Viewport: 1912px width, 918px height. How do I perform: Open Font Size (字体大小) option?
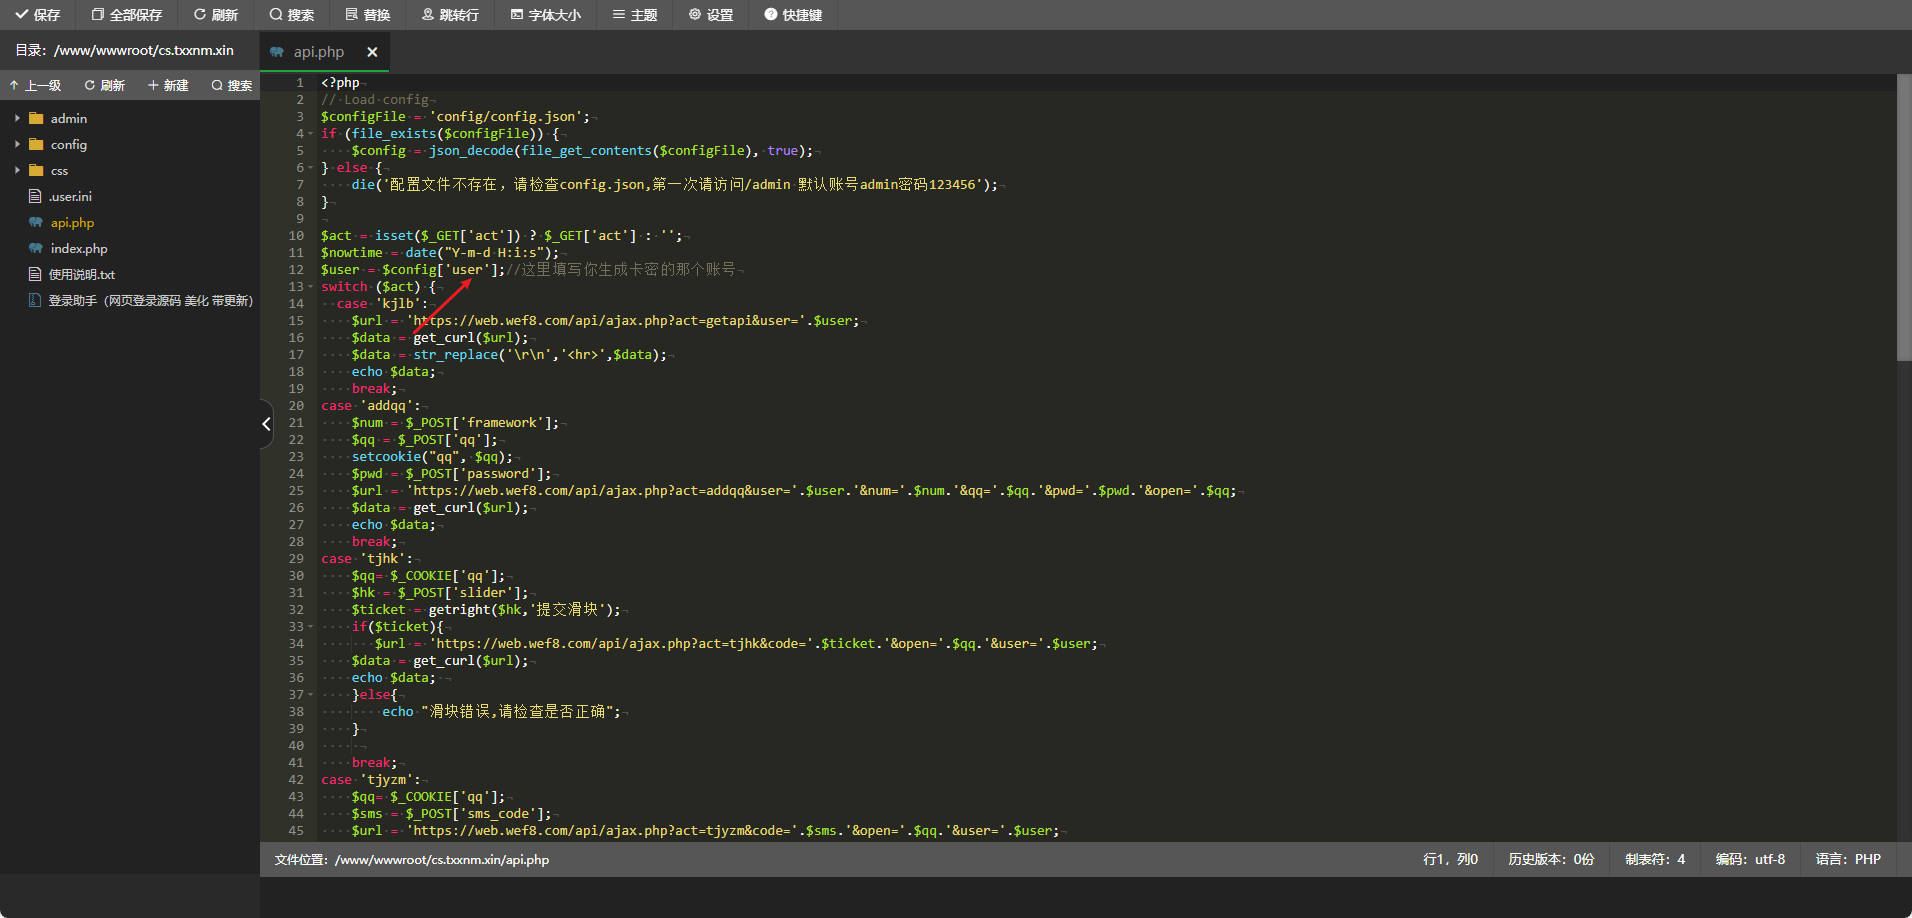[x=545, y=15]
